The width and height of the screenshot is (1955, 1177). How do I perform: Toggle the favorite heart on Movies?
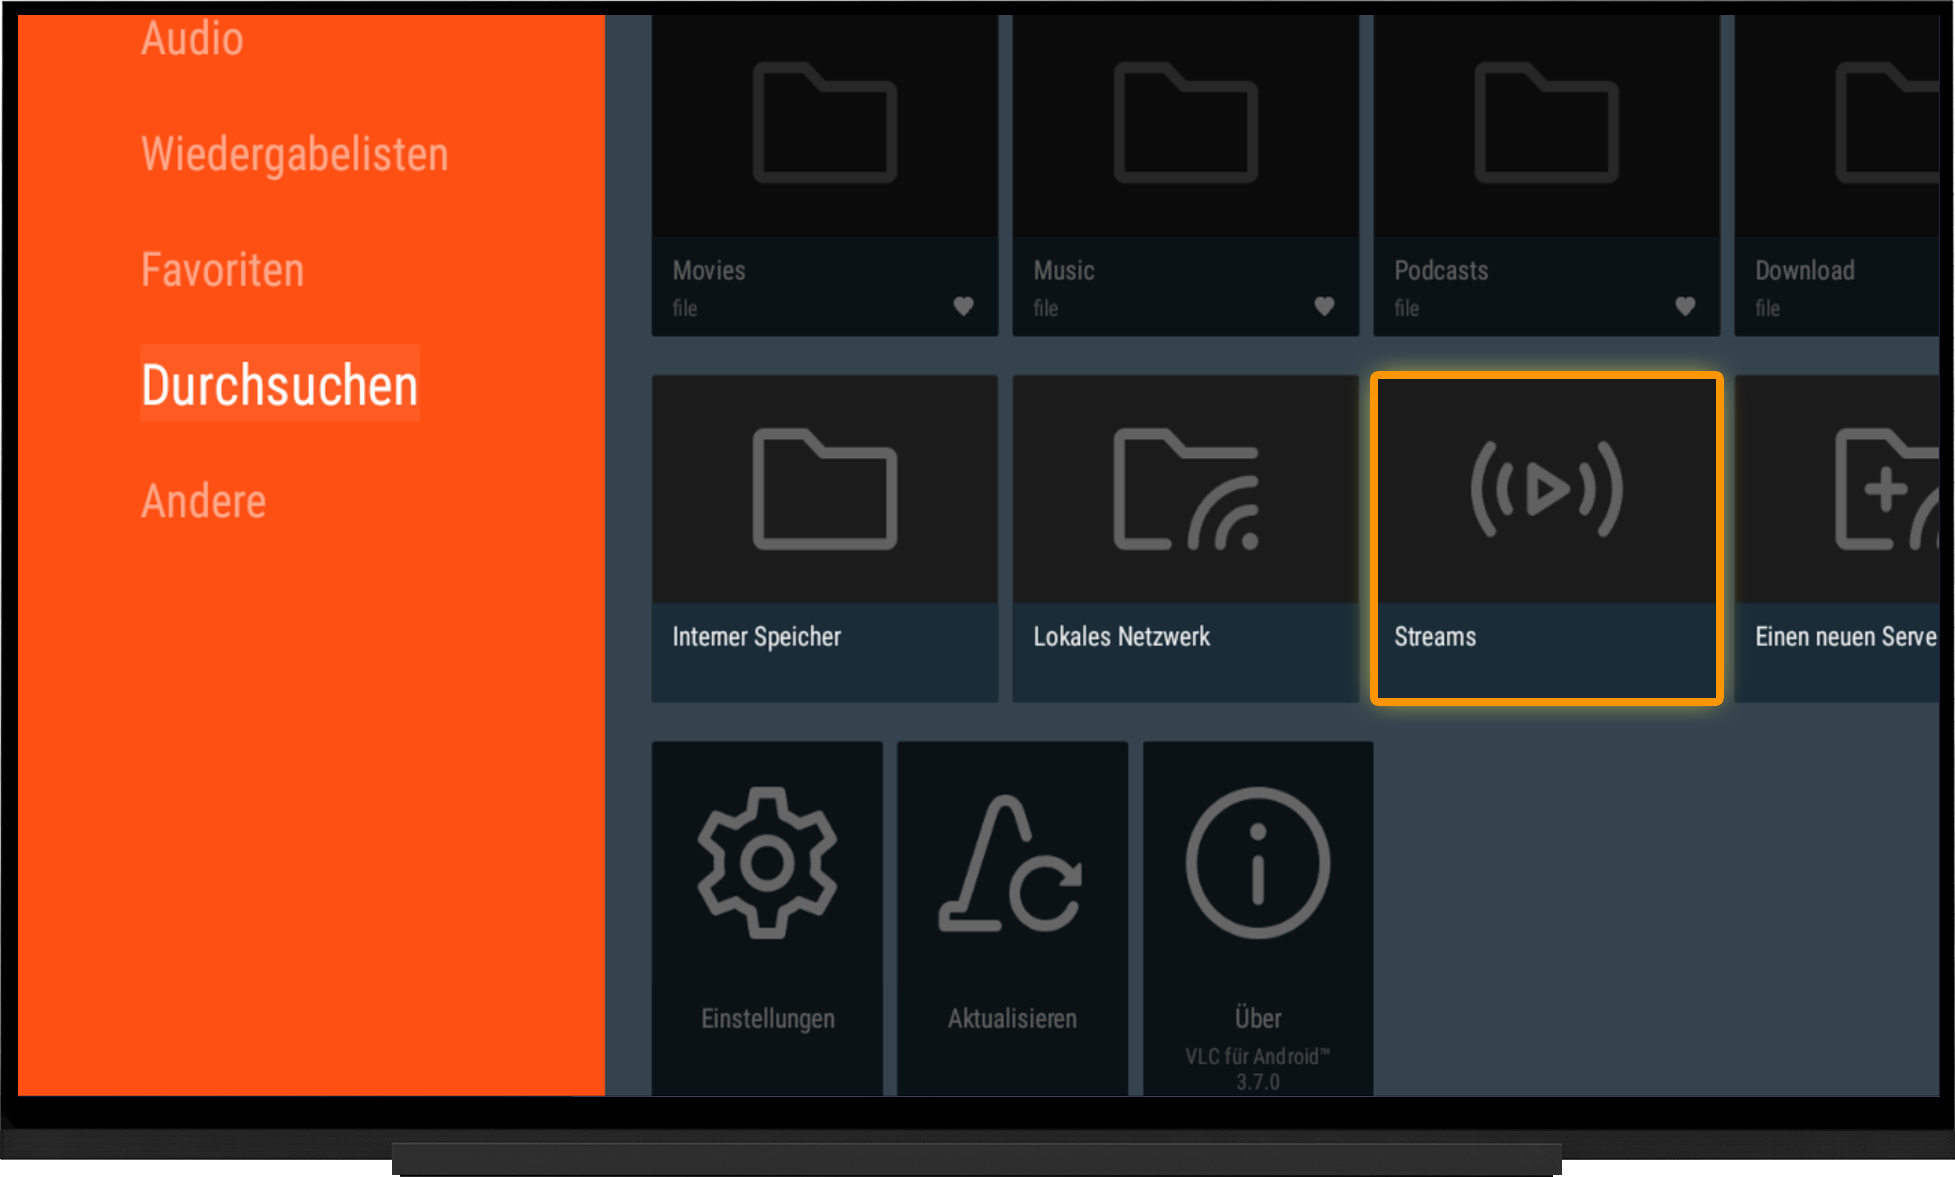point(963,306)
